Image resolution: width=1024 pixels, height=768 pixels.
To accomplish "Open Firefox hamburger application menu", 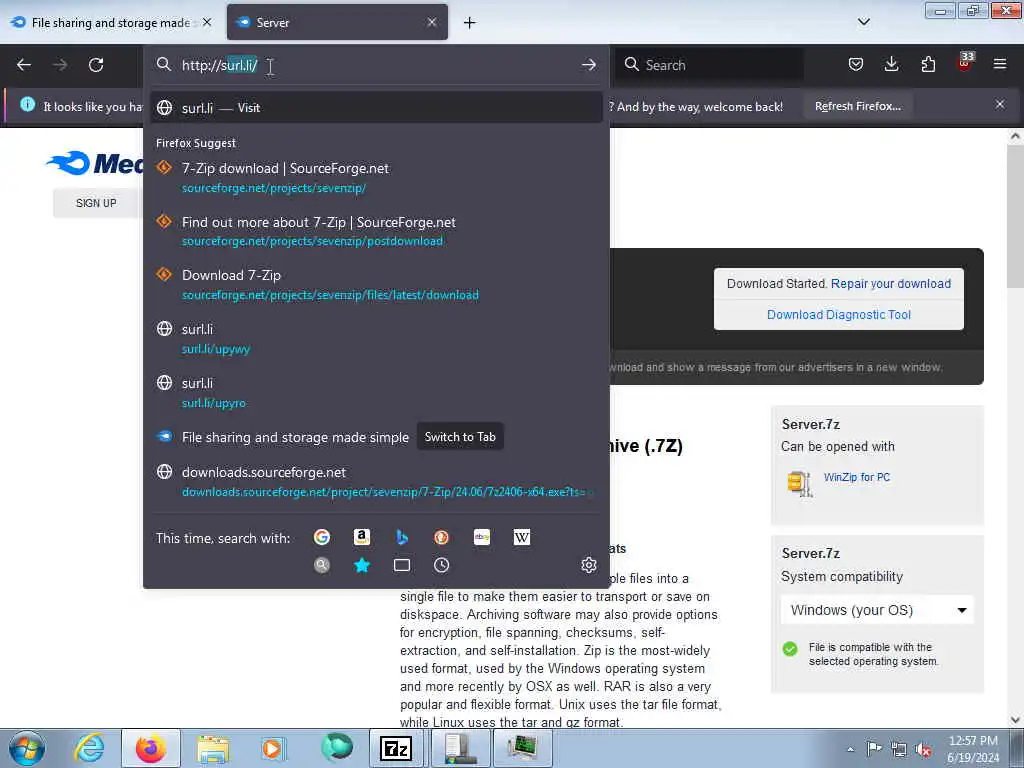I will coord(1000,64).
